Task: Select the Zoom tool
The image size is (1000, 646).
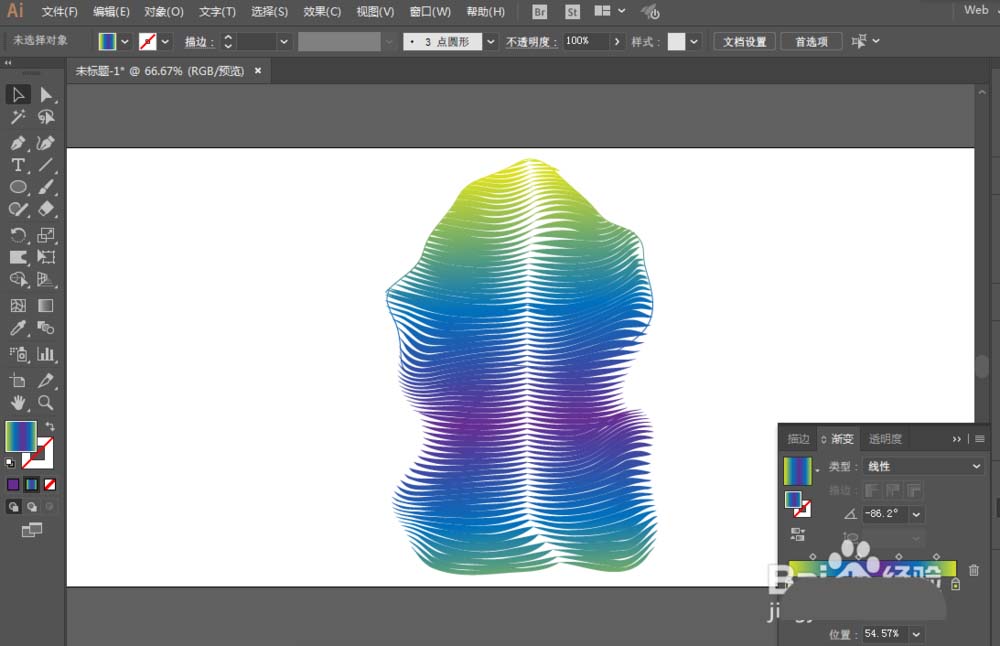Action: [46, 402]
